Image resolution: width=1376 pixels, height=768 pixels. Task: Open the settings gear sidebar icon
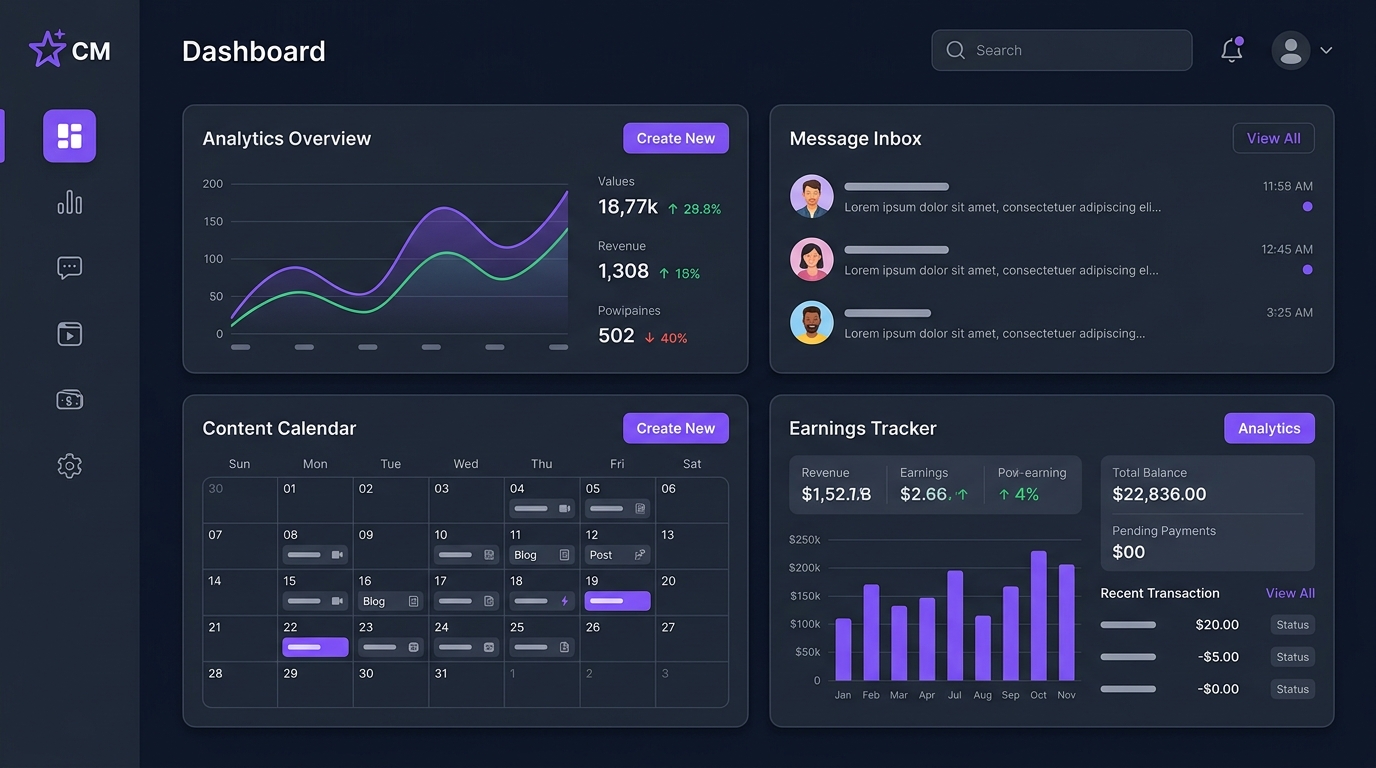[x=70, y=466]
